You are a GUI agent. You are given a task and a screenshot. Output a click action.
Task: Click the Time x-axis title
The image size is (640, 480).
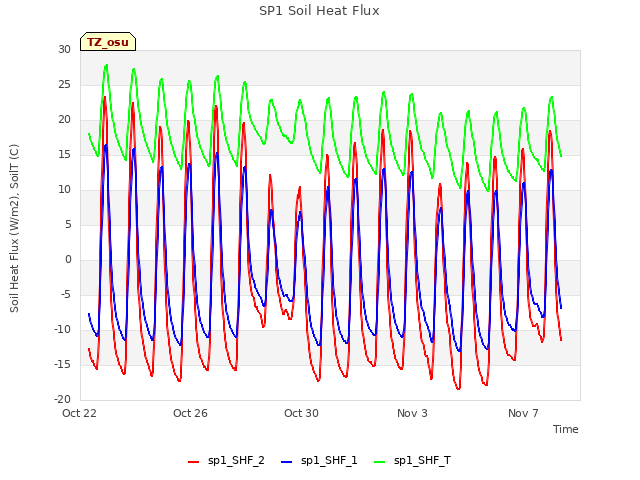click(566, 429)
